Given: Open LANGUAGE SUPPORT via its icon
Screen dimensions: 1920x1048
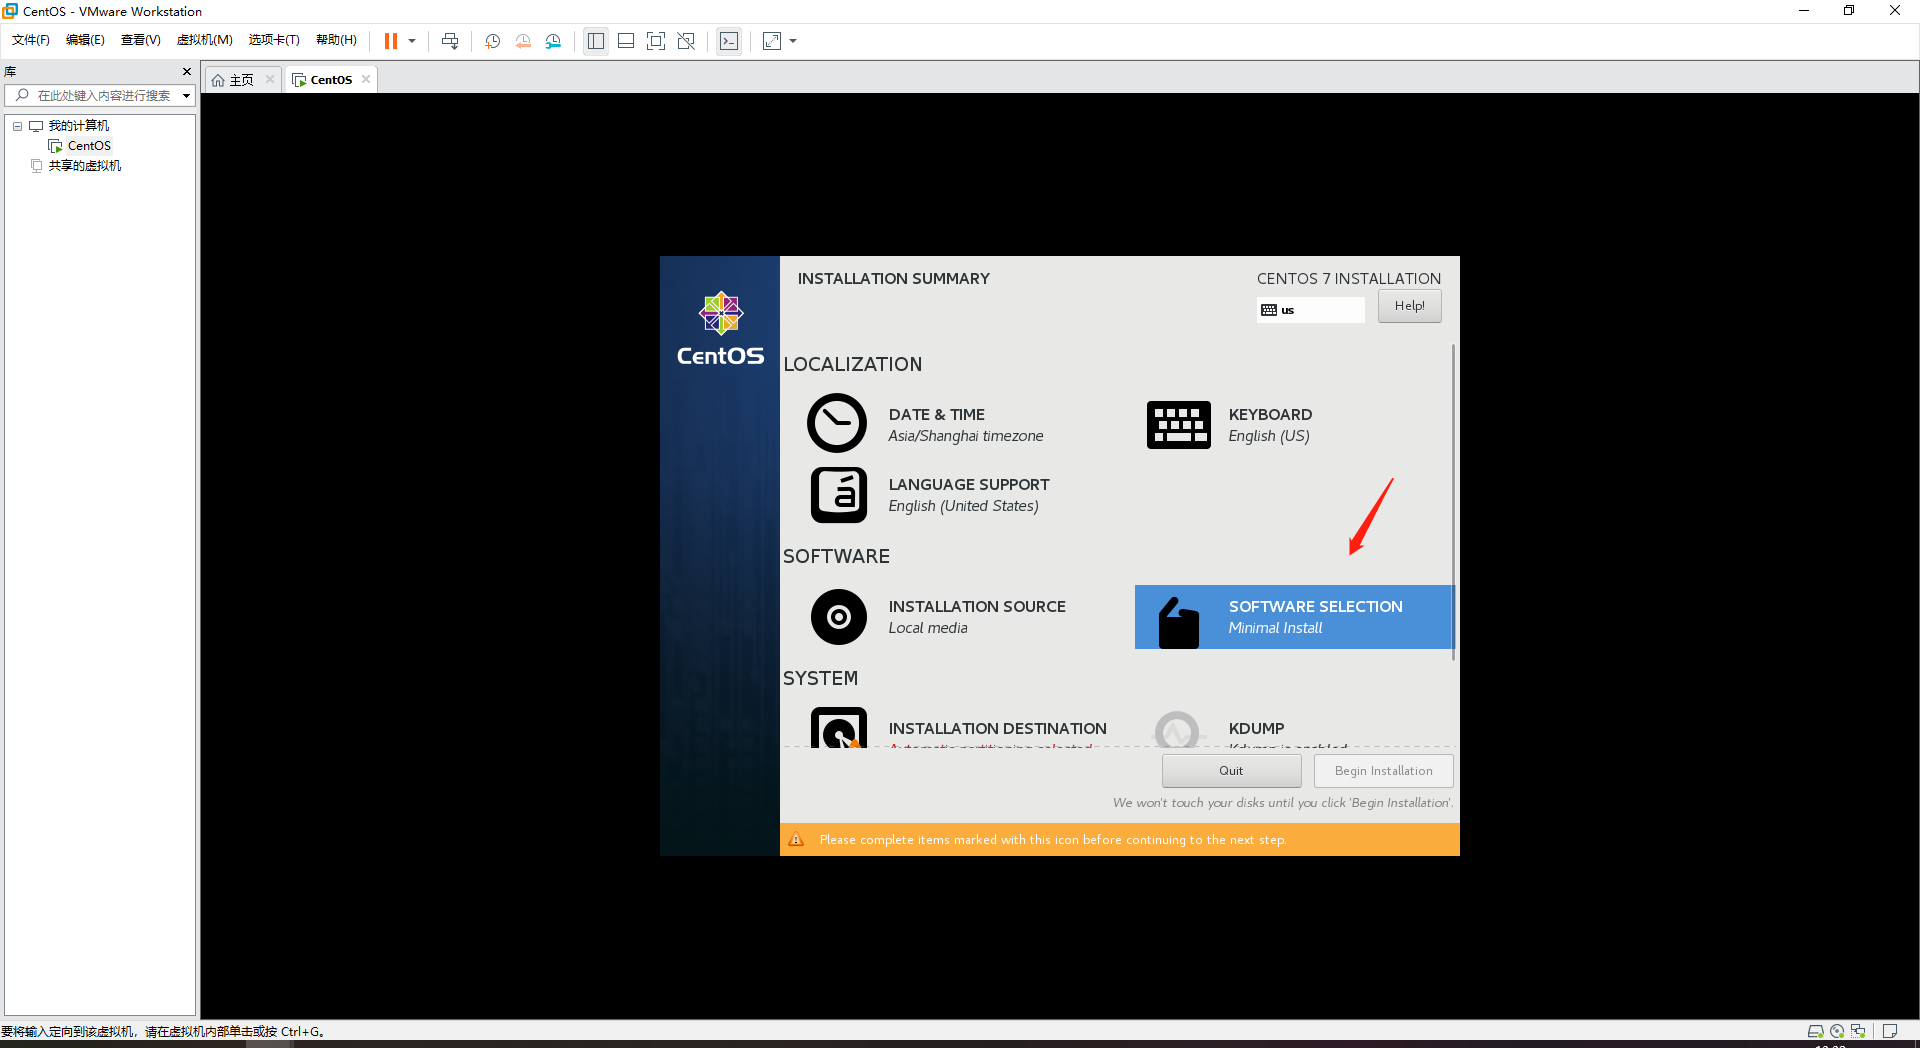Looking at the screenshot, I should tap(838, 495).
